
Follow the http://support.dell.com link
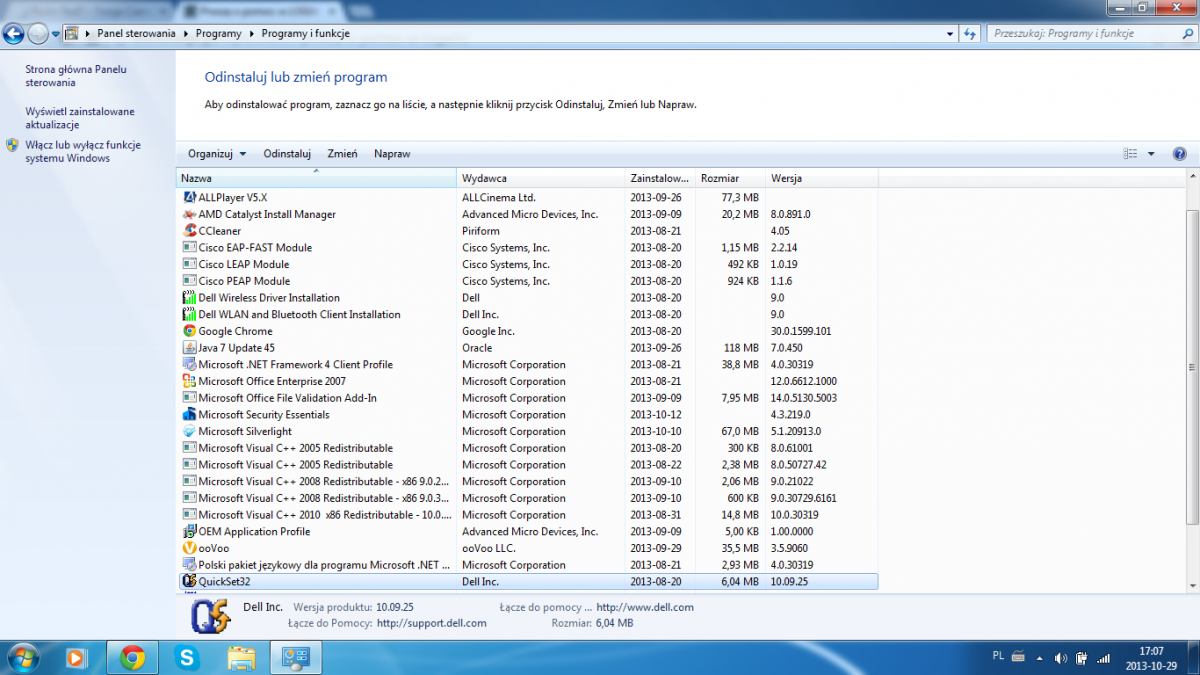click(431, 623)
